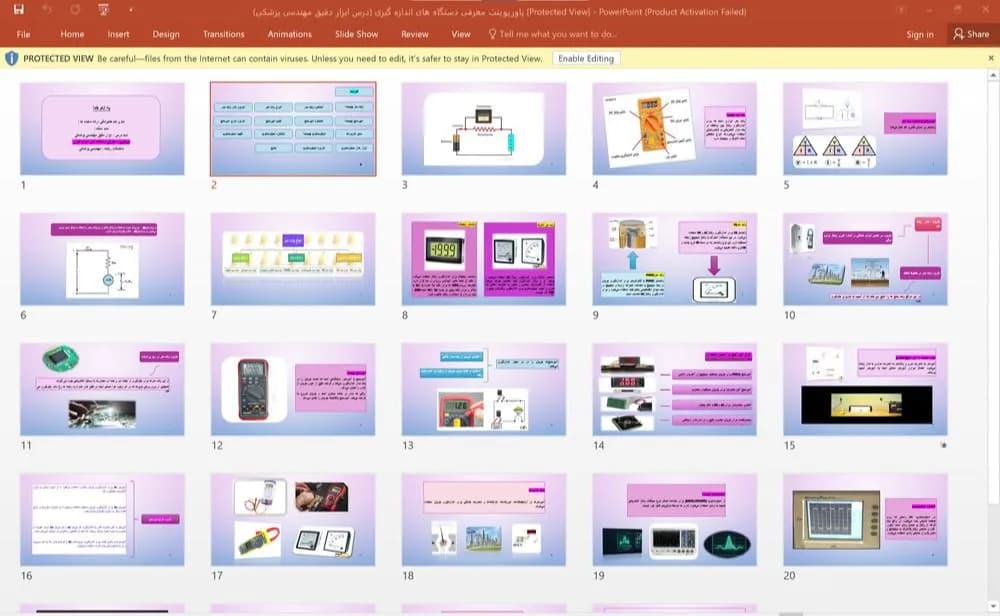Open the Customize Quick Access Toolbar dropdown
This screenshot has width=1000, height=616.
[131, 10]
